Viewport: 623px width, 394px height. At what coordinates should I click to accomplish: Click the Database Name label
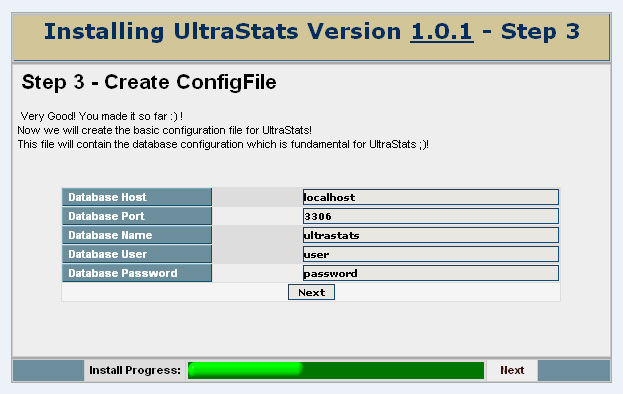tap(137, 235)
